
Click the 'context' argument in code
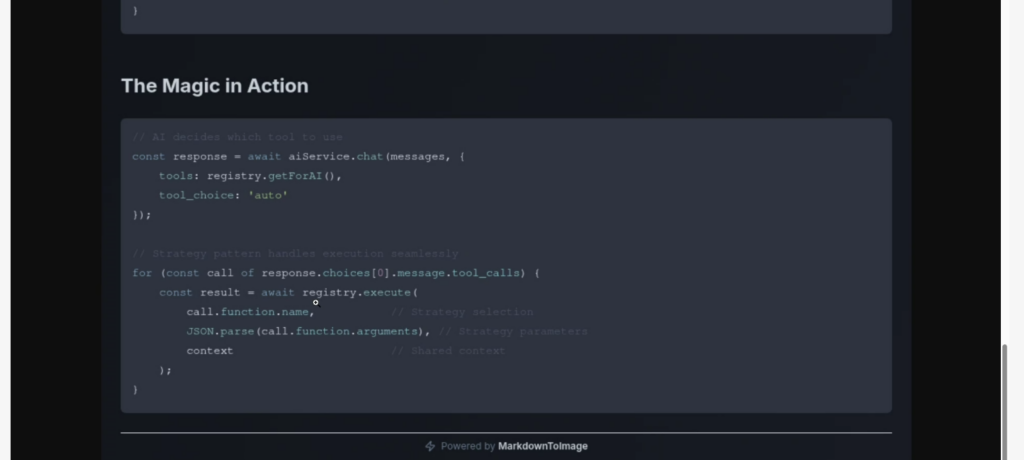(209, 351)
